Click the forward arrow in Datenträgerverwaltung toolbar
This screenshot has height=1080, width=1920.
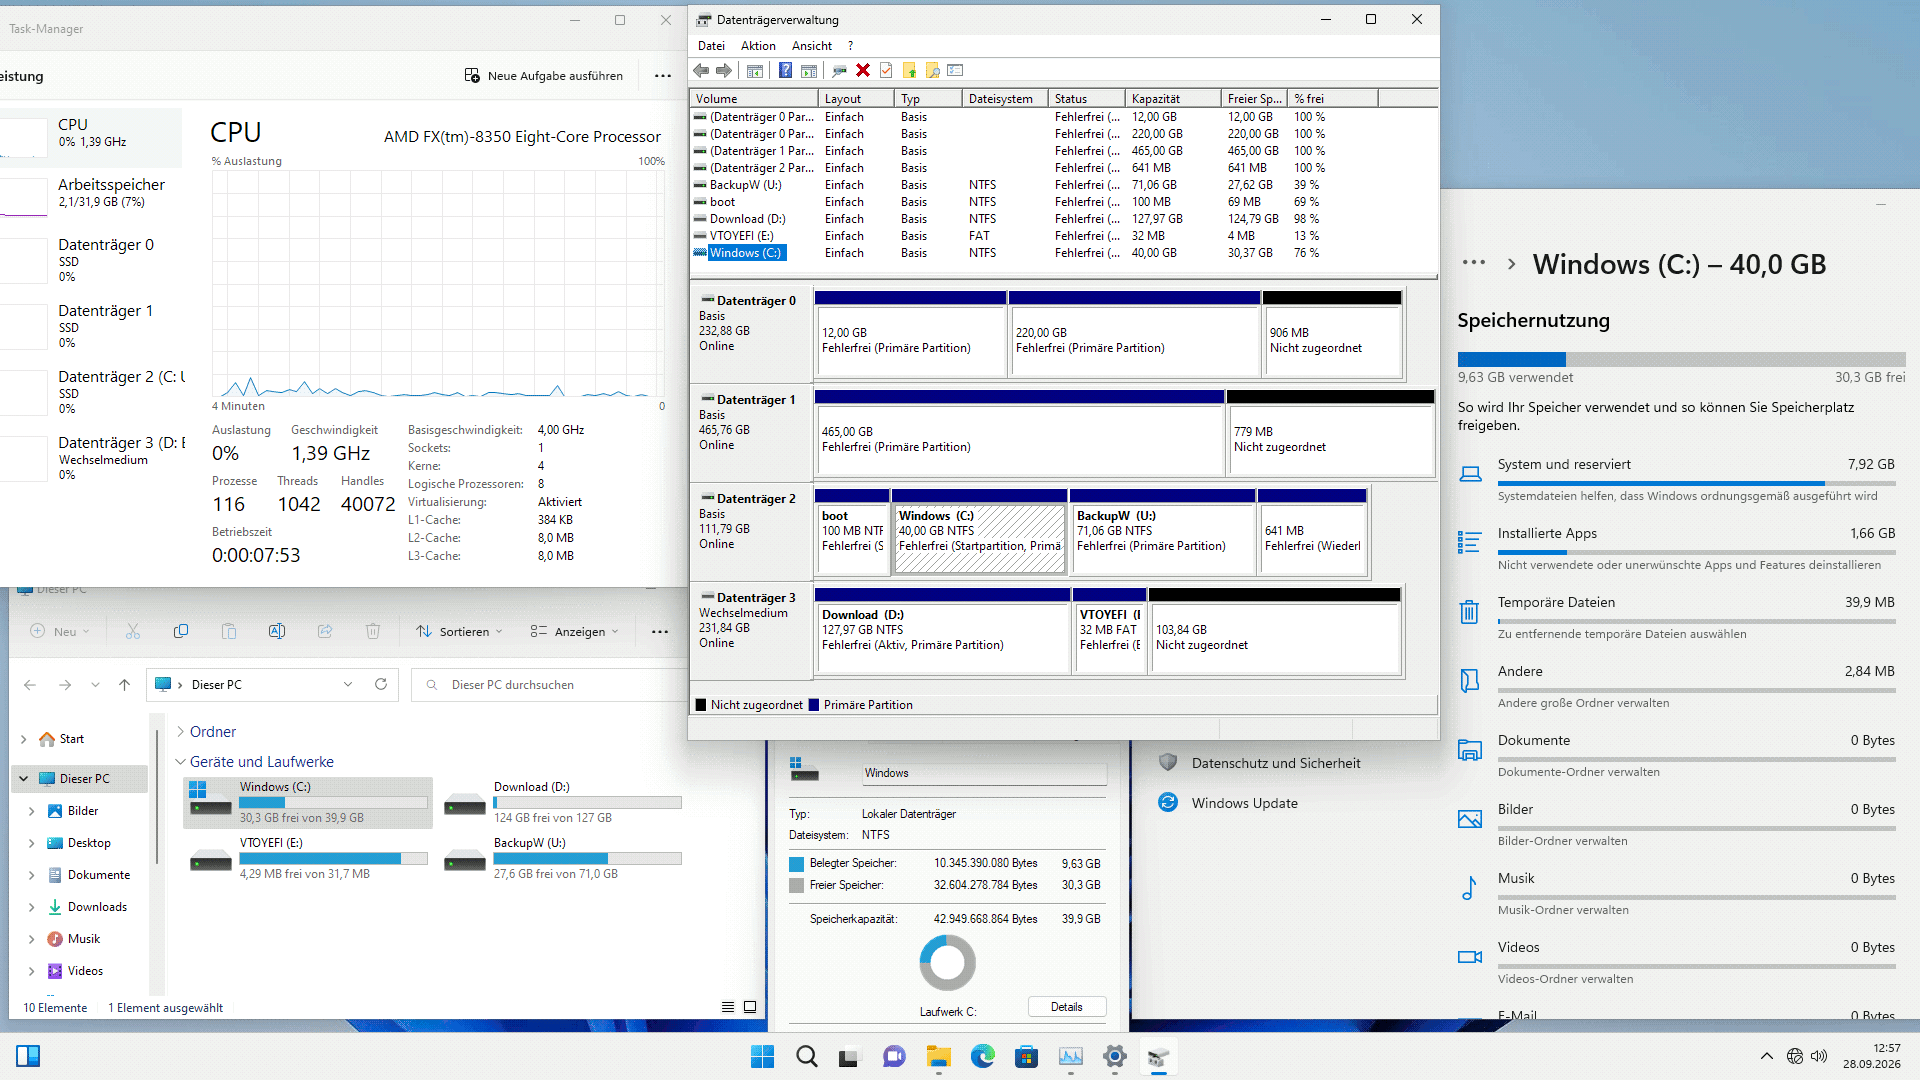(x=724, y=71)
